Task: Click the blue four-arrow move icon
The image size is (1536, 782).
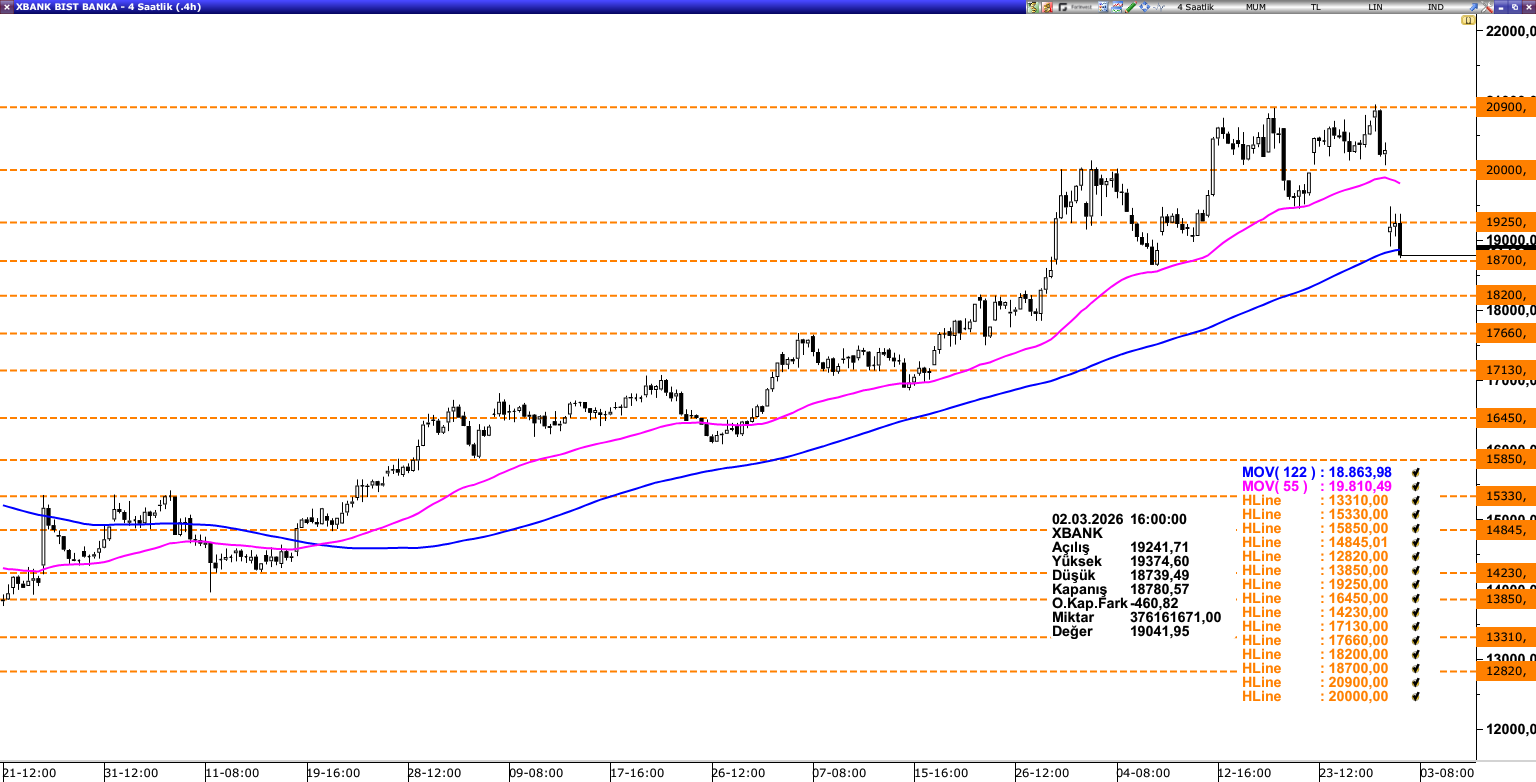Action: (1144, 7)
